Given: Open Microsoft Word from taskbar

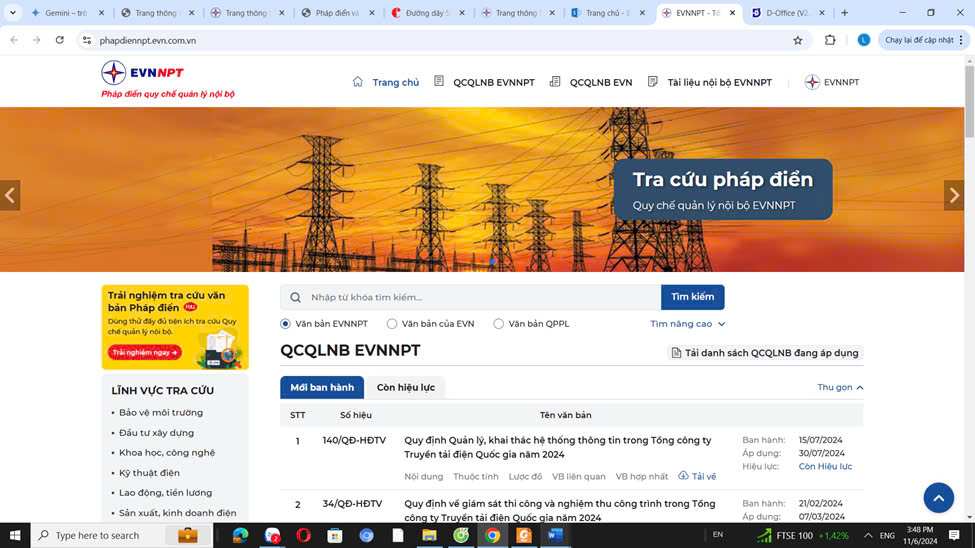Looking at the screenshot, I should point(555,535).
